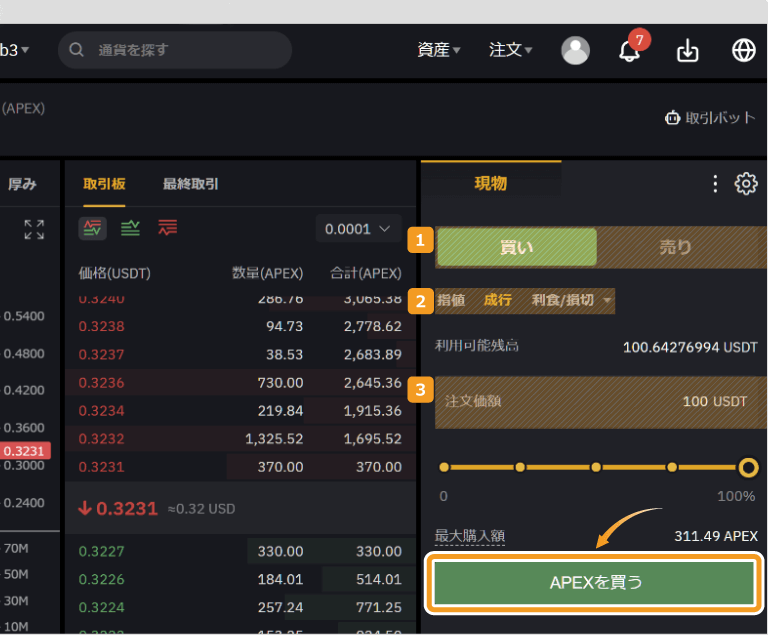
Task: Click ask price 0.3237
Action: click(101, 355)
